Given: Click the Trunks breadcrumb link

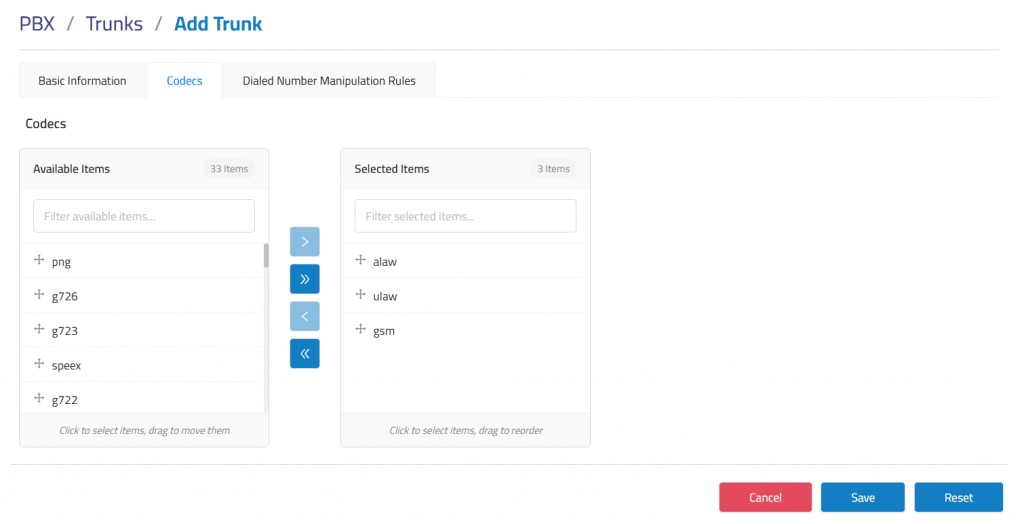Looking at the screenshot, I should tap(114, 24).
